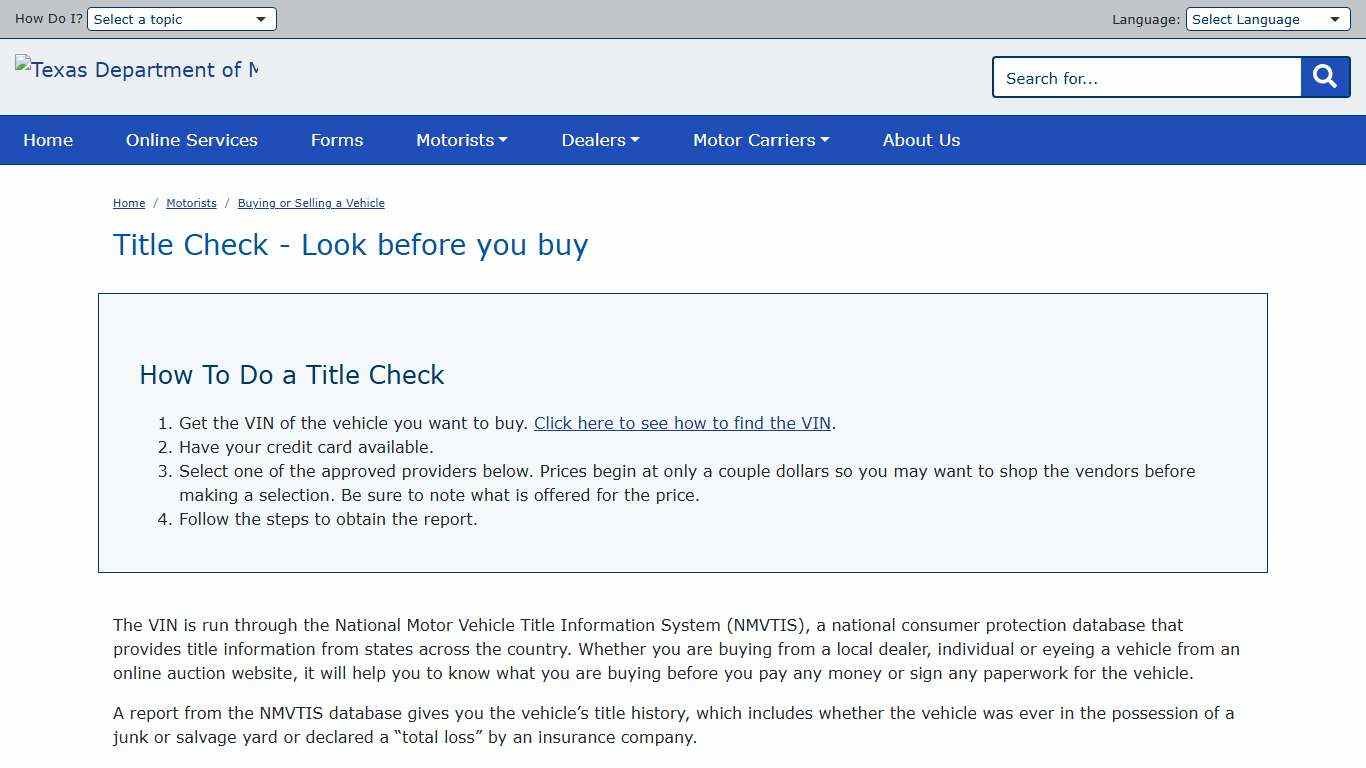The width and height of the screenshot is (1366, 768).
Task: Follow the link to see how to find the VIN
Action: (x=682, y=423)
